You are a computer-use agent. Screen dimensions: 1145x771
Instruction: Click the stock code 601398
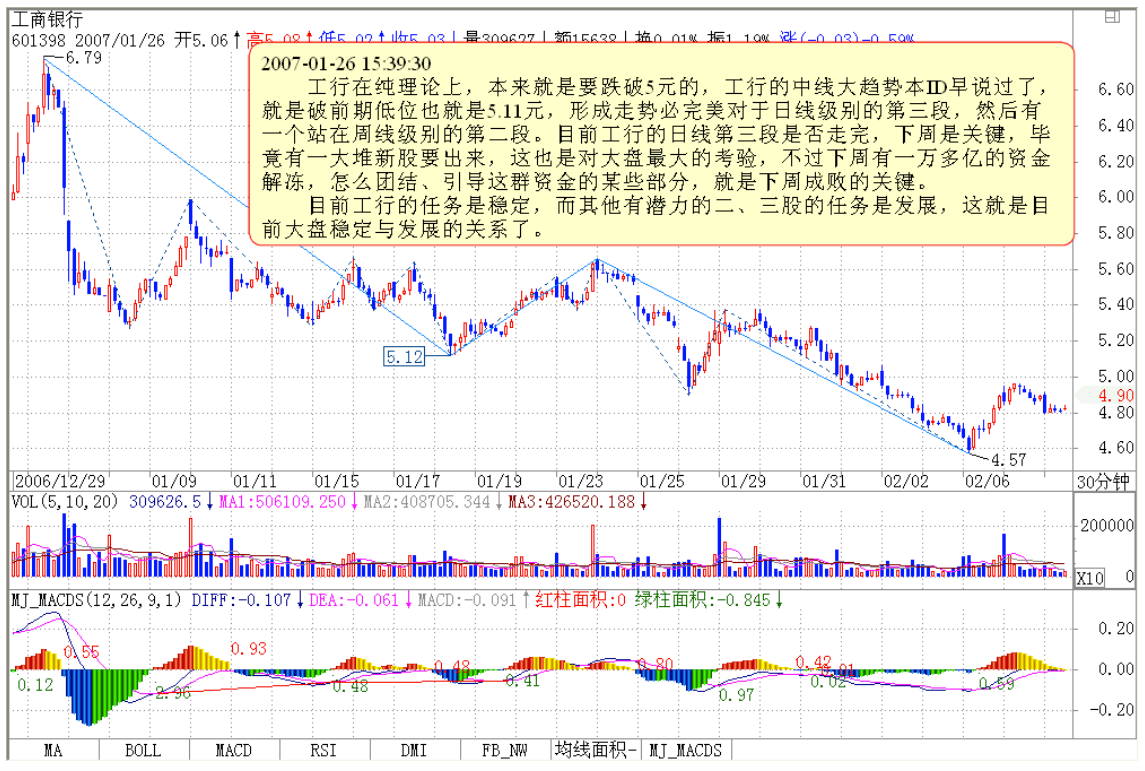pos(39,40)
